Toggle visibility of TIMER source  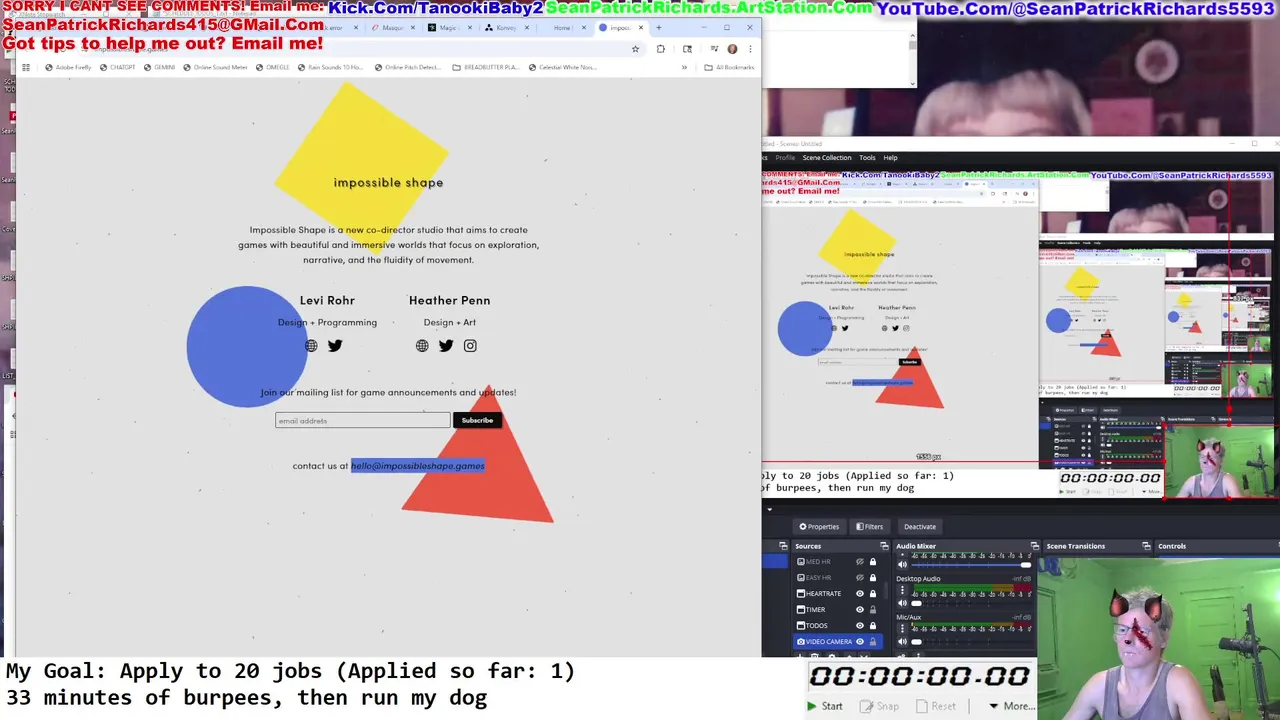coord(860,610)
